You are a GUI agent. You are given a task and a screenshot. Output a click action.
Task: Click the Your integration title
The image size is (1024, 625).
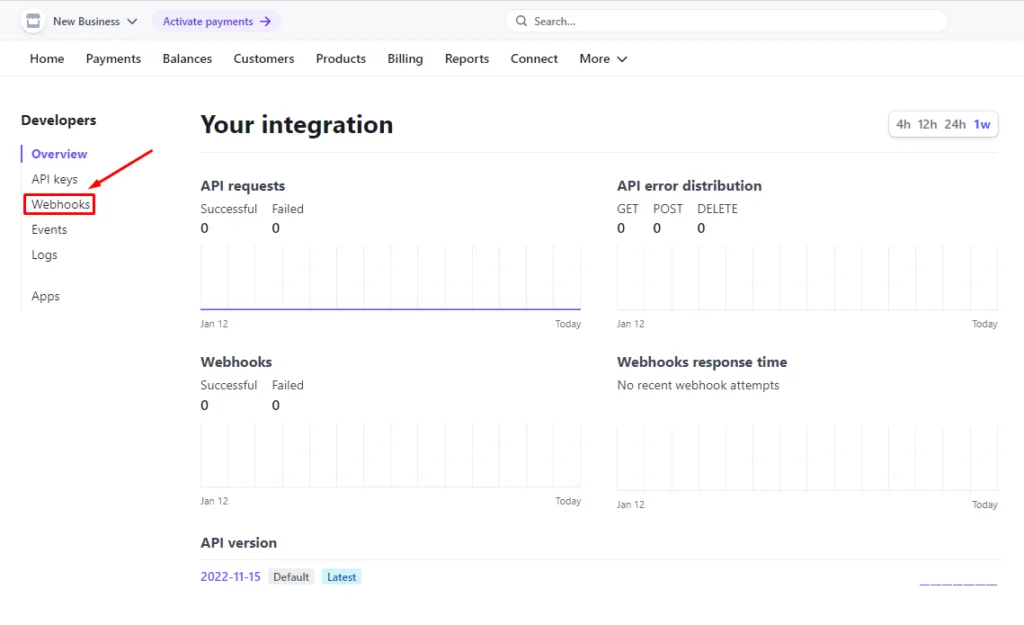(296, 125)
